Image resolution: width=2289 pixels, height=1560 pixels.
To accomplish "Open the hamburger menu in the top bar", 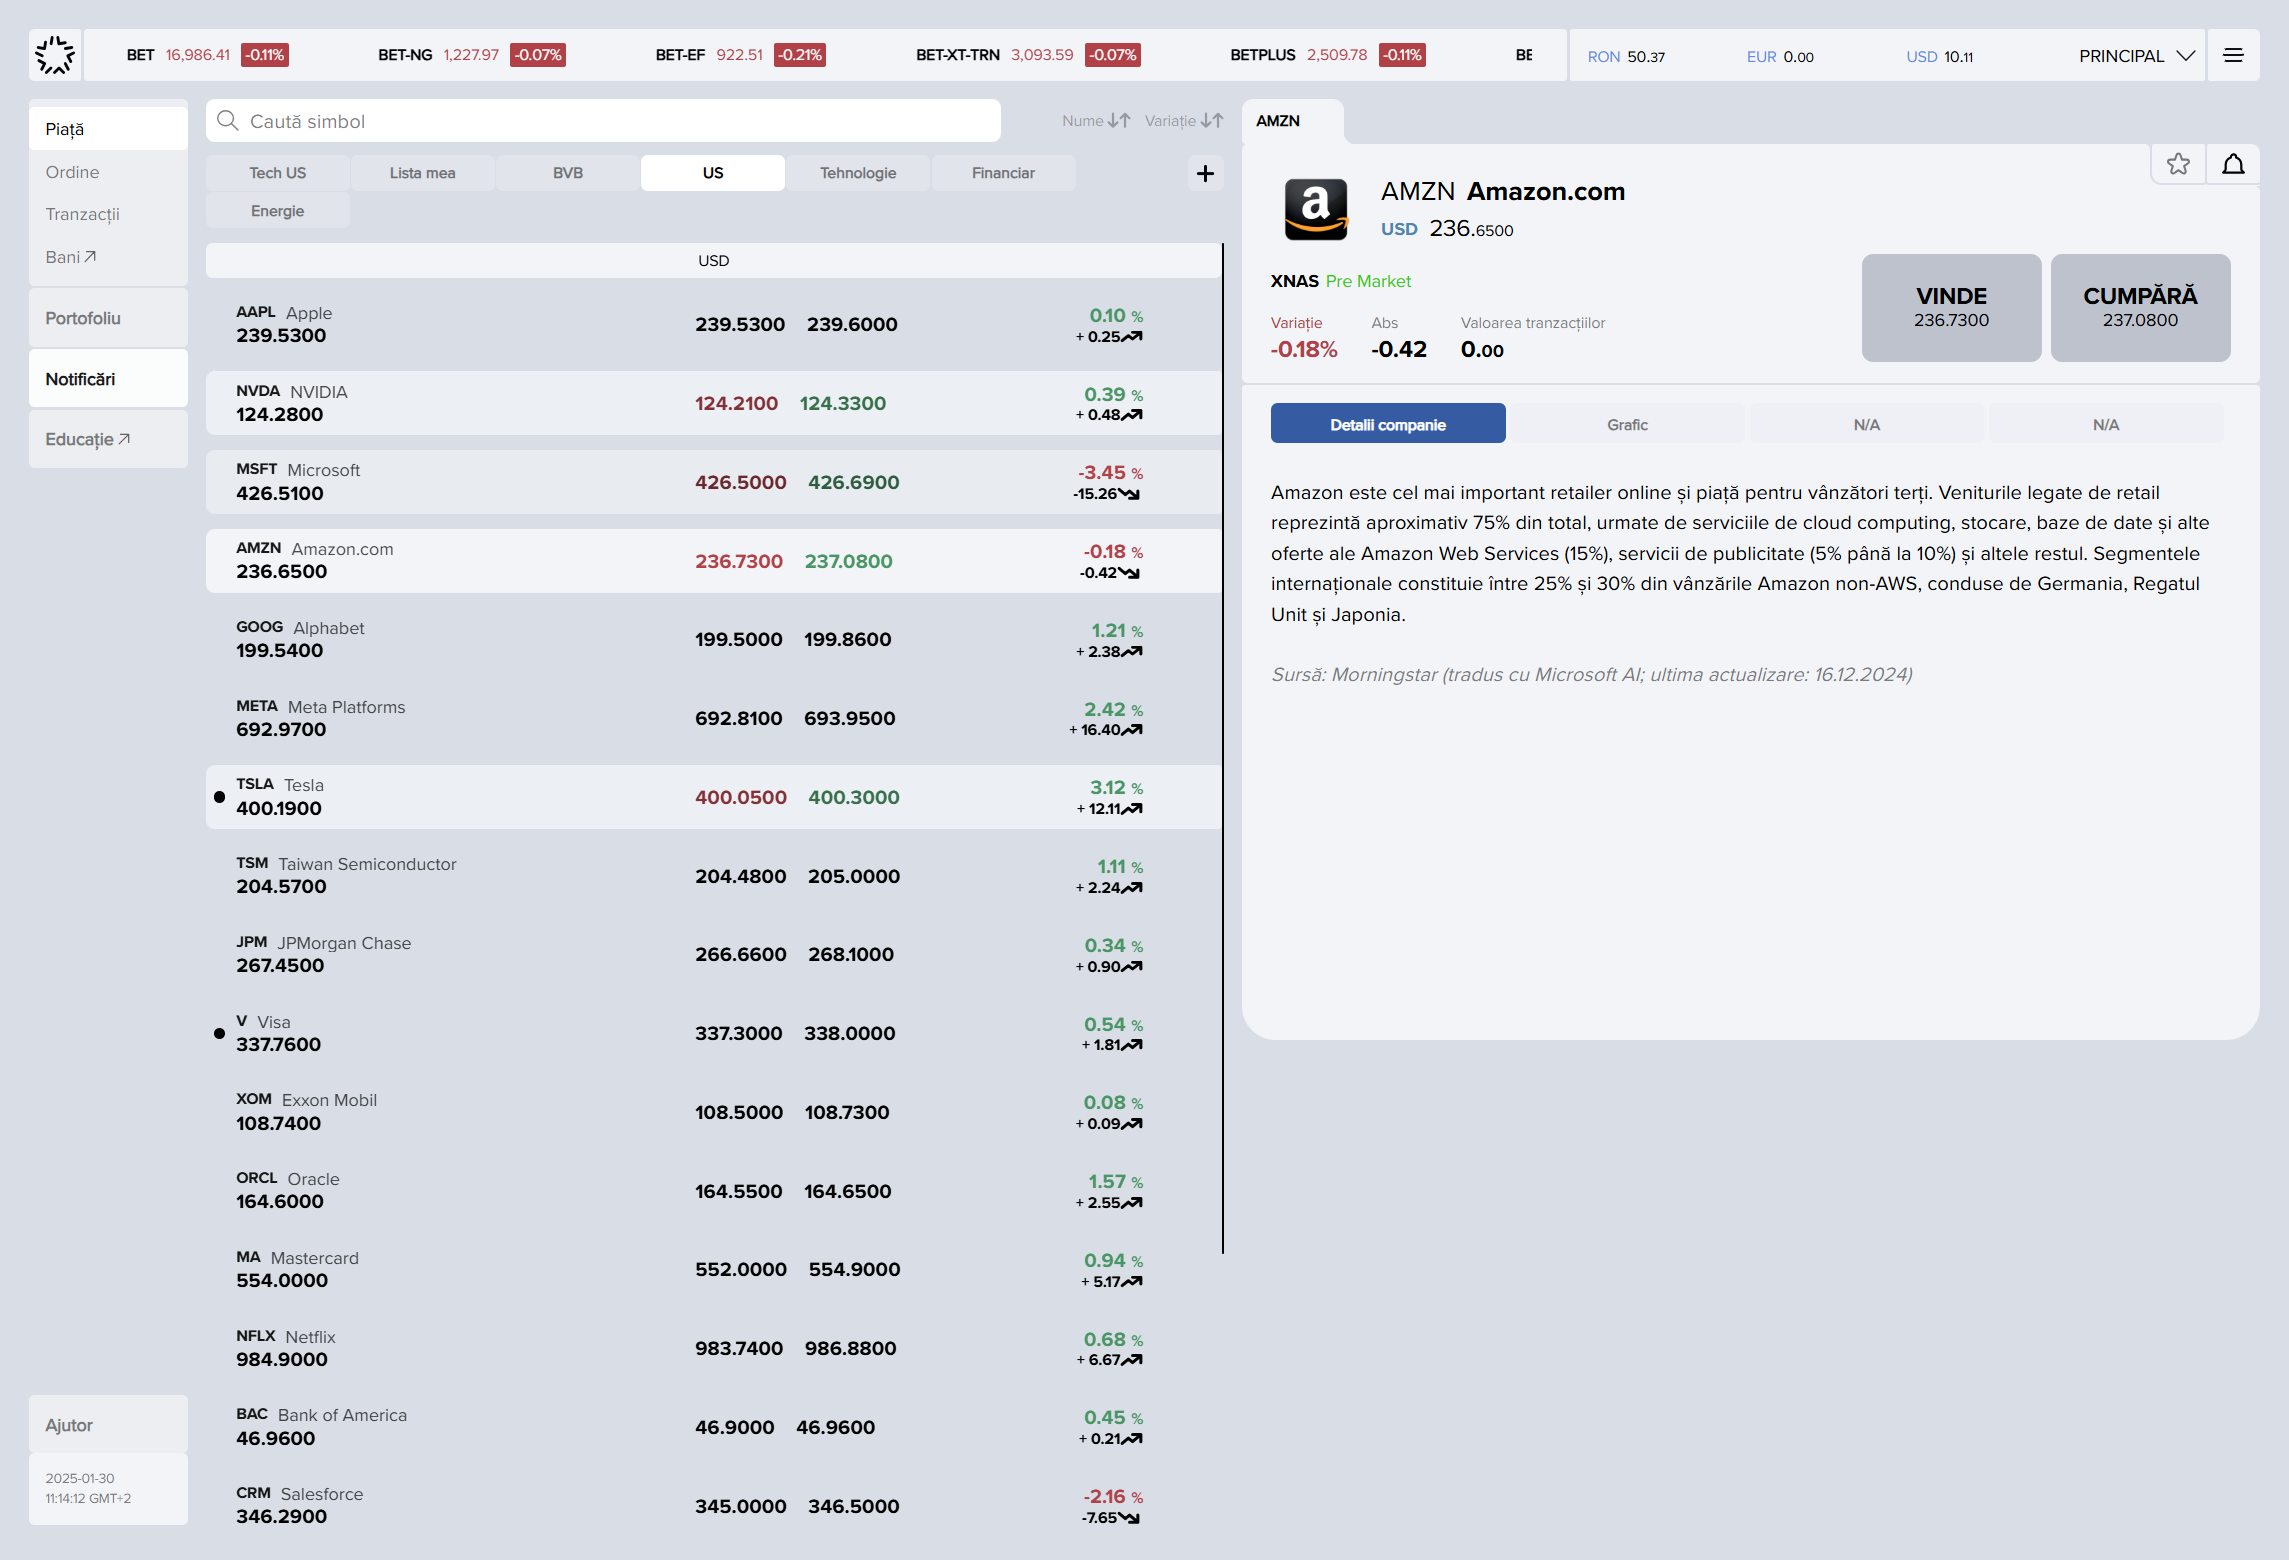I will [2233, 55].
